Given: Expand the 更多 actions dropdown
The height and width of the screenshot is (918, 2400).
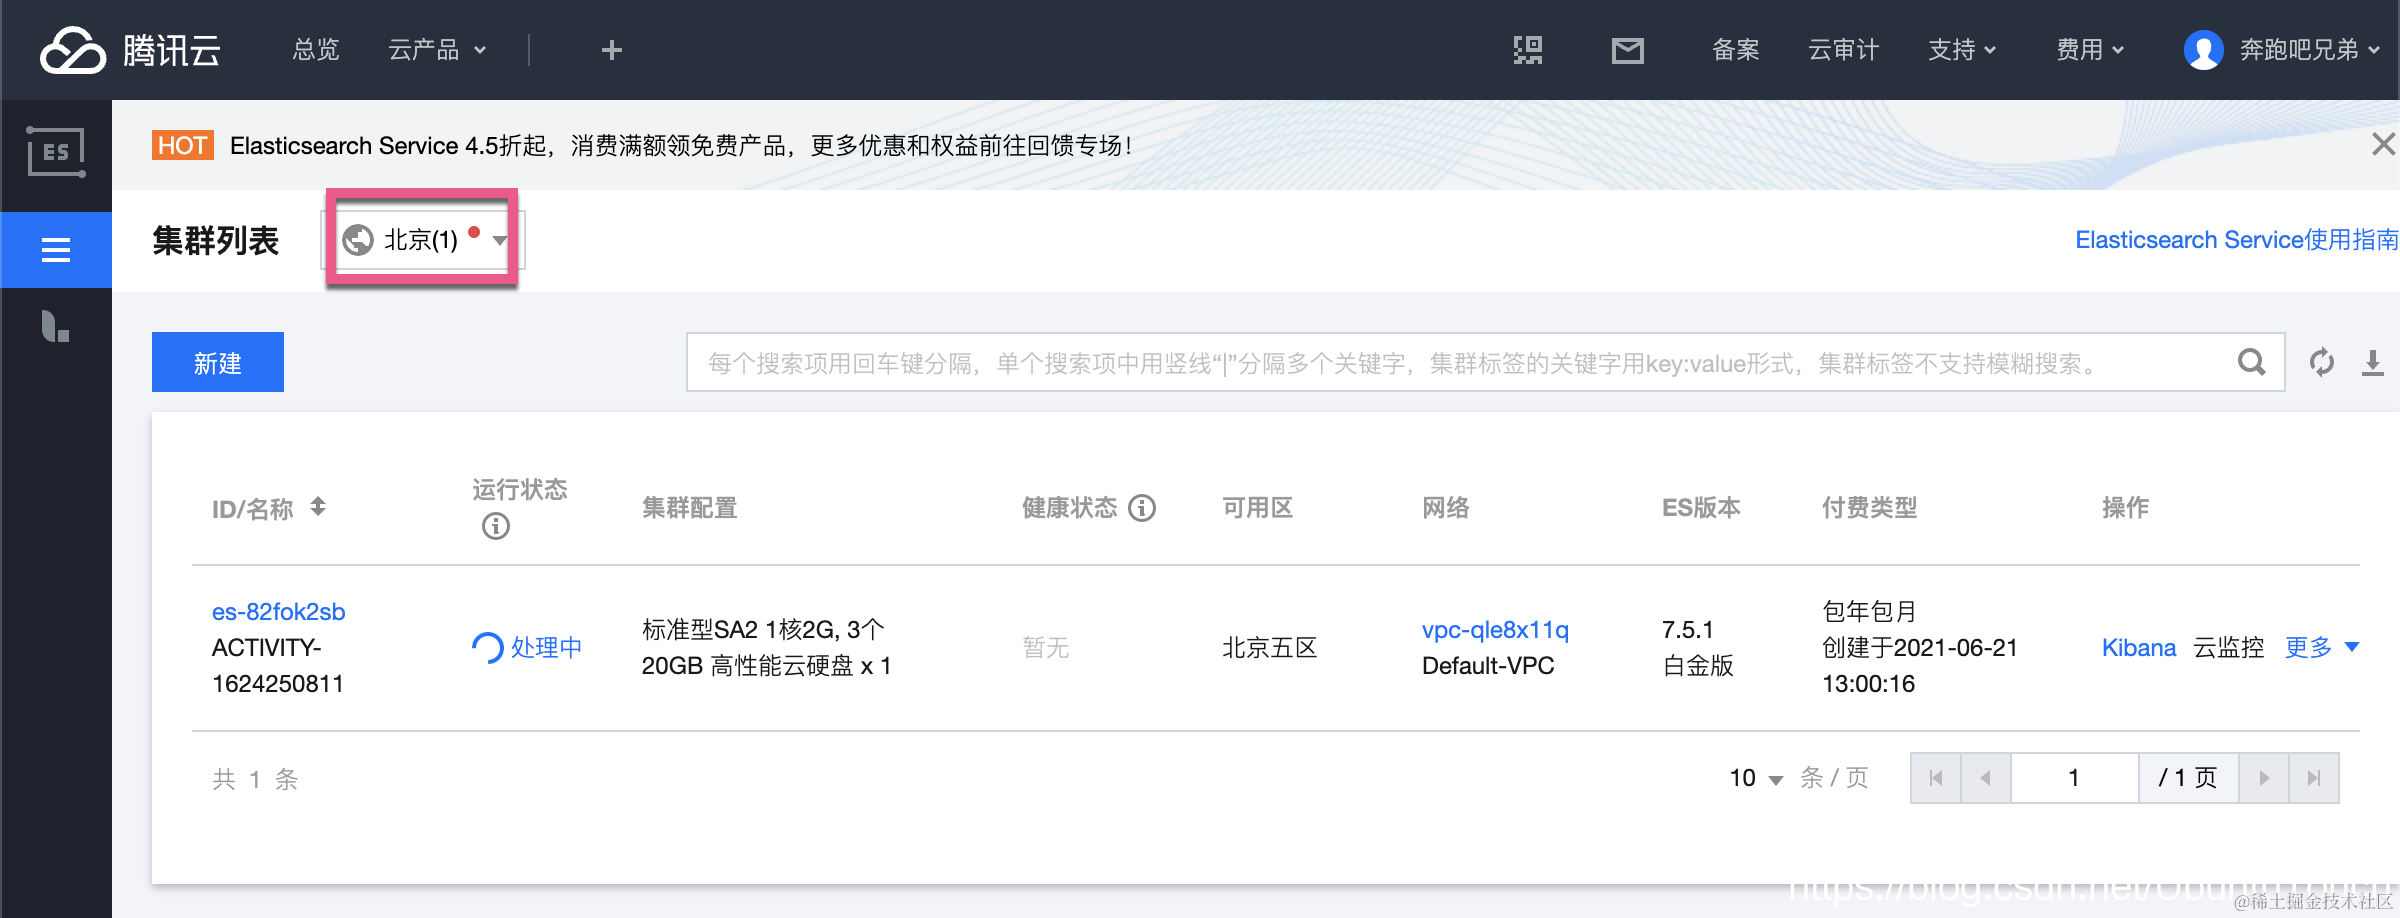Looking at the screenshot, I should 2322,647.
